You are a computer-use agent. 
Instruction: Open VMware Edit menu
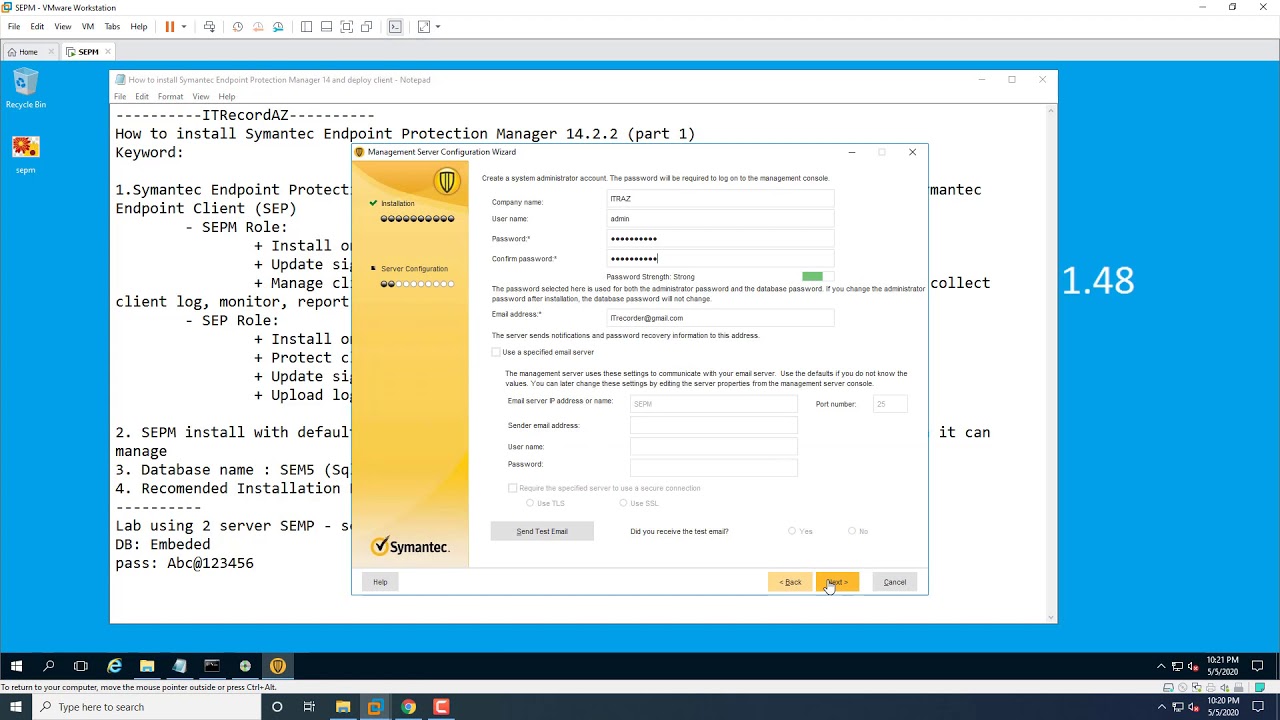coord(37,27)
